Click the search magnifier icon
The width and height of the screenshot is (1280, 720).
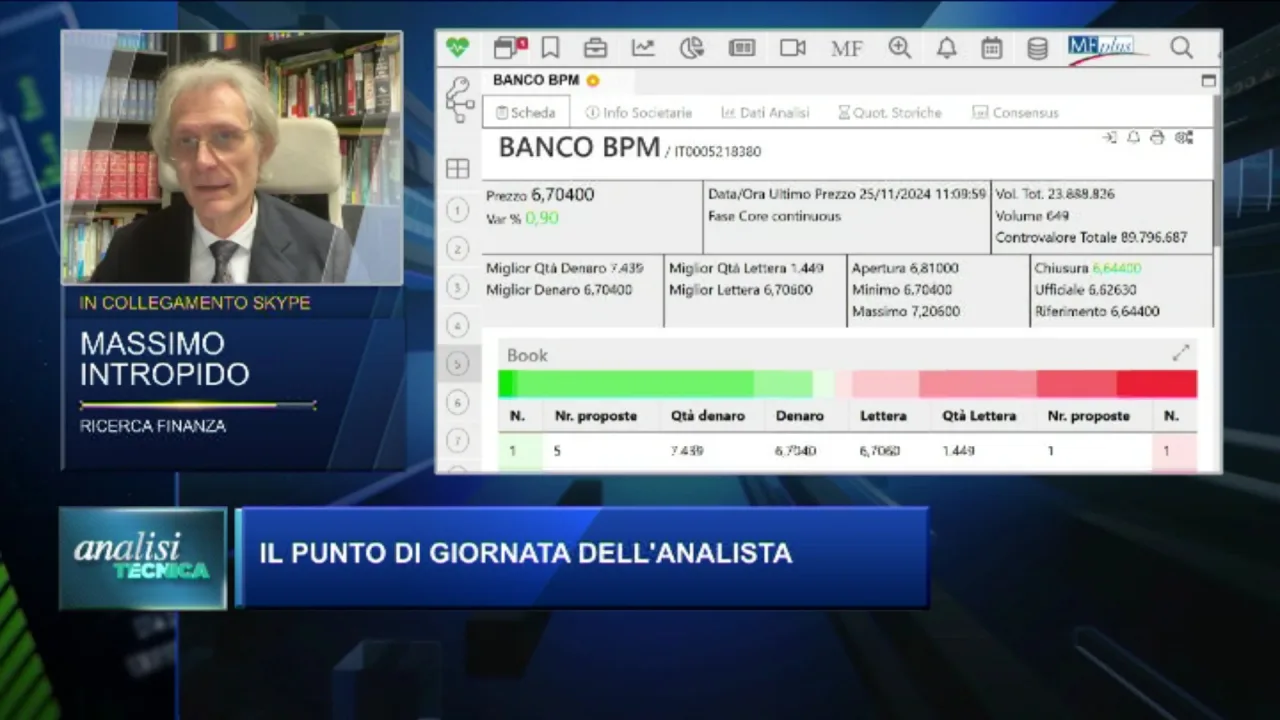[x=1181, y=47]
